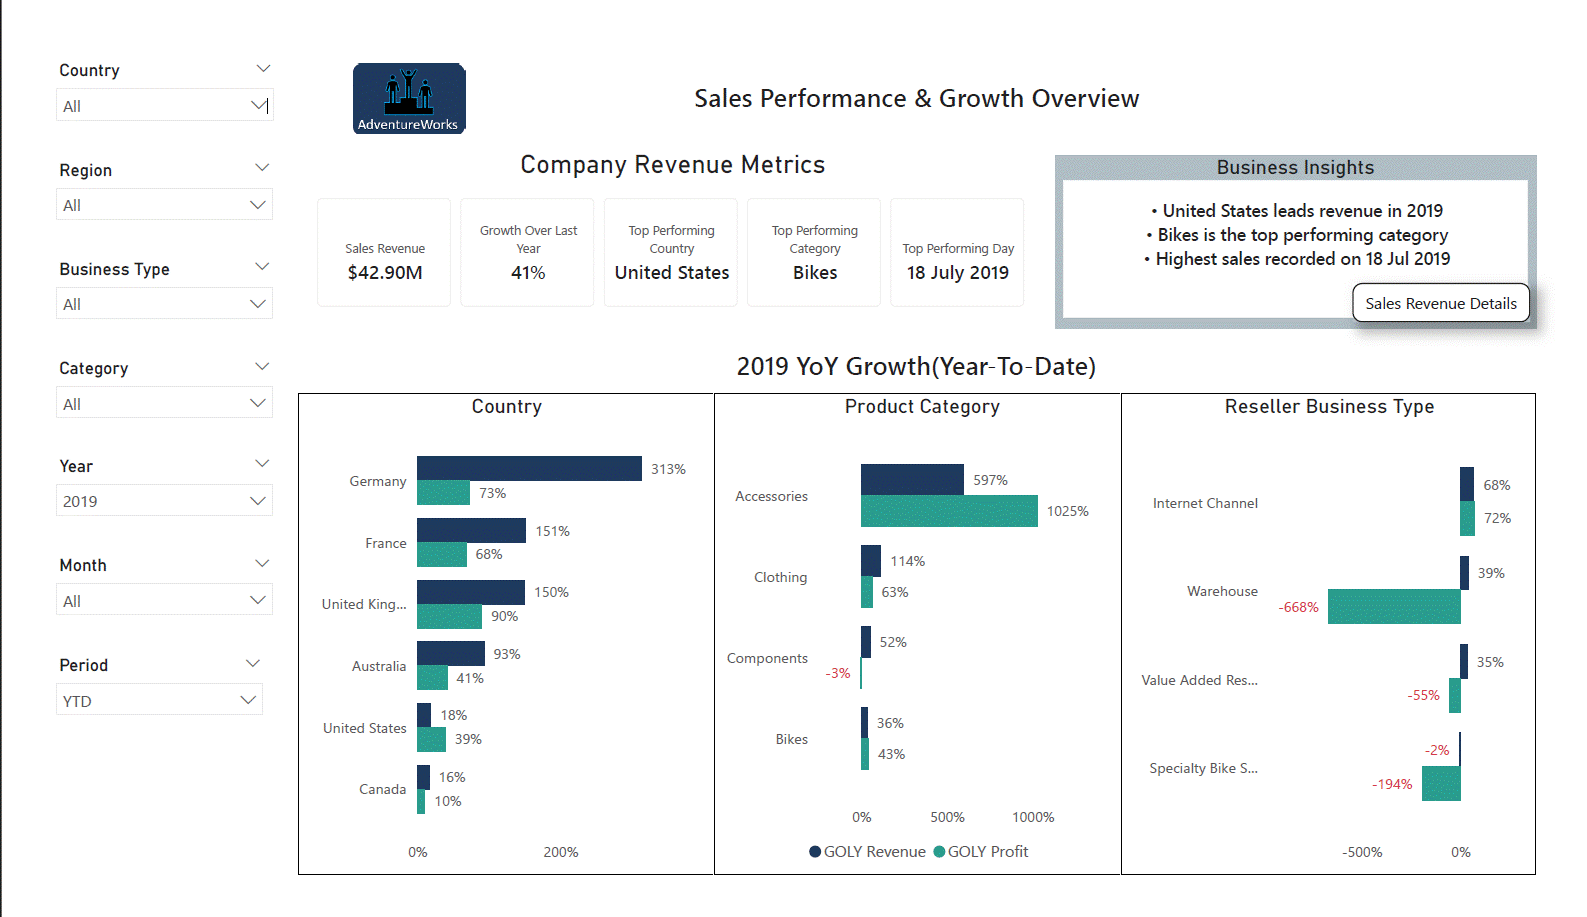Open the Country dropdown showing All

pyautogui.click(x=164, y=106)
